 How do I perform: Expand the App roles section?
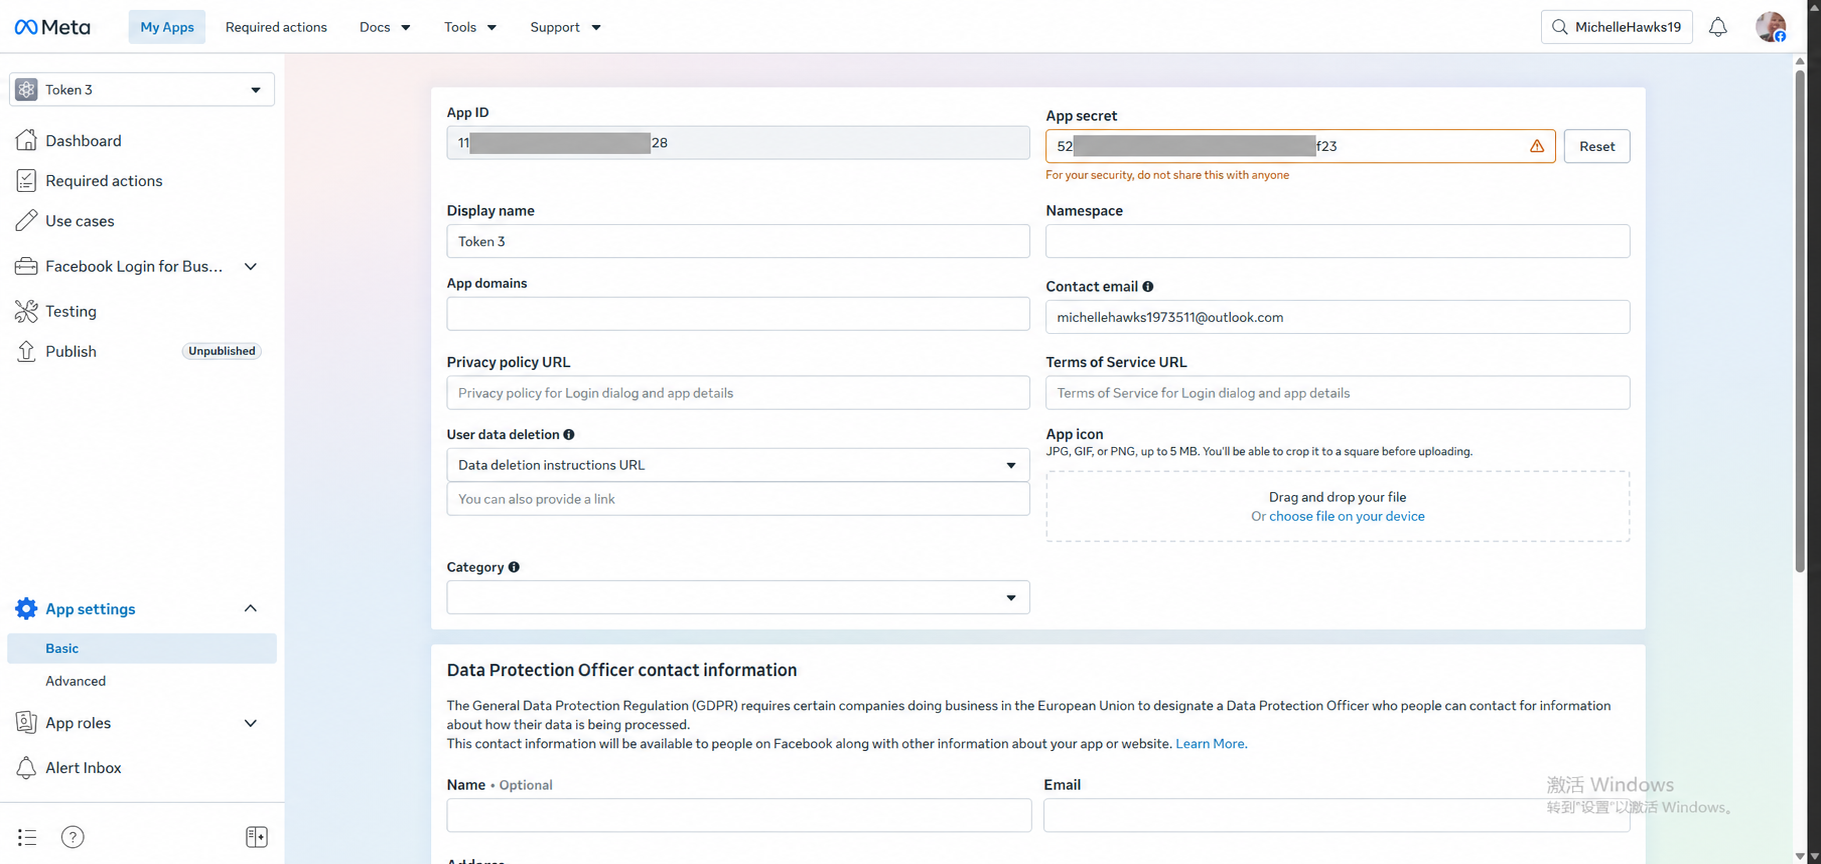[251, 723]
